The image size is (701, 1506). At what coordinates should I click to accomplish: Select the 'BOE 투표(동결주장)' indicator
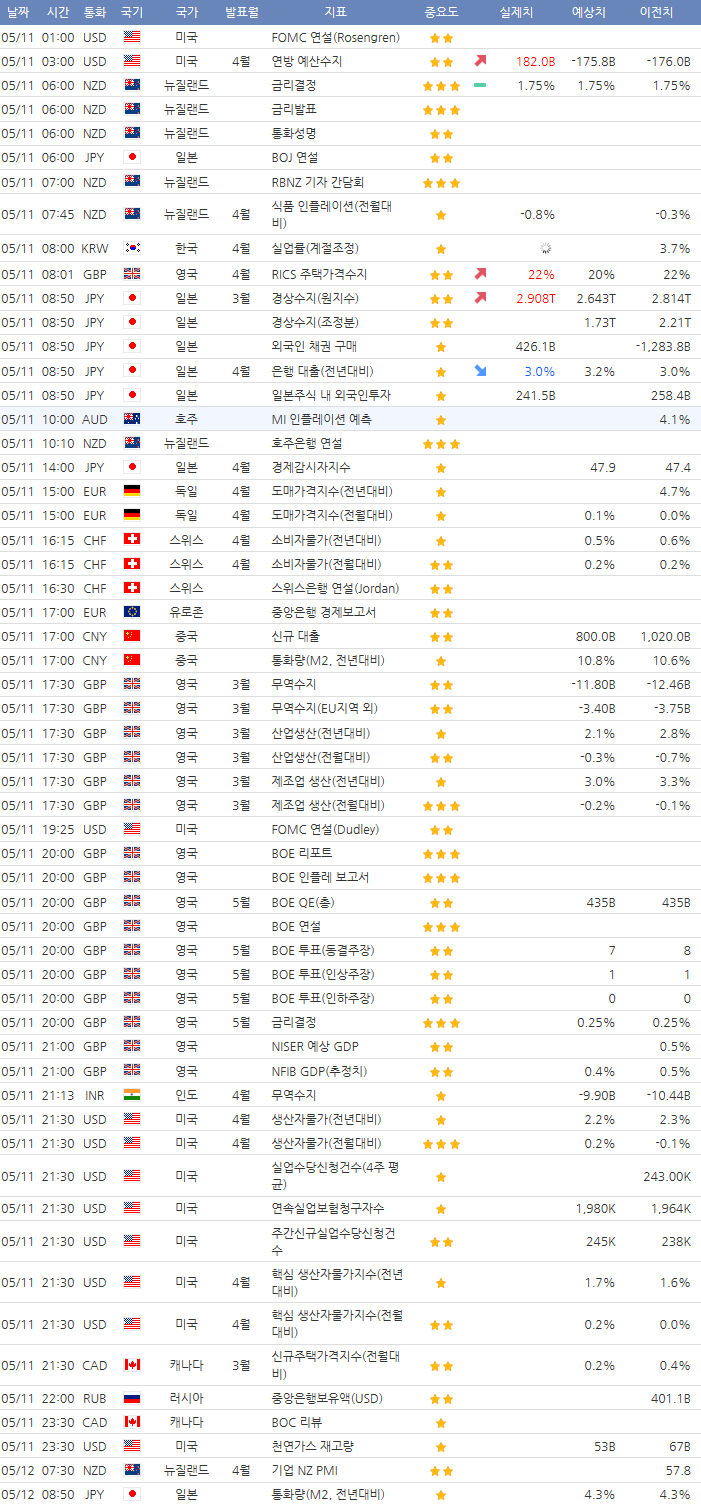point(323,950)
